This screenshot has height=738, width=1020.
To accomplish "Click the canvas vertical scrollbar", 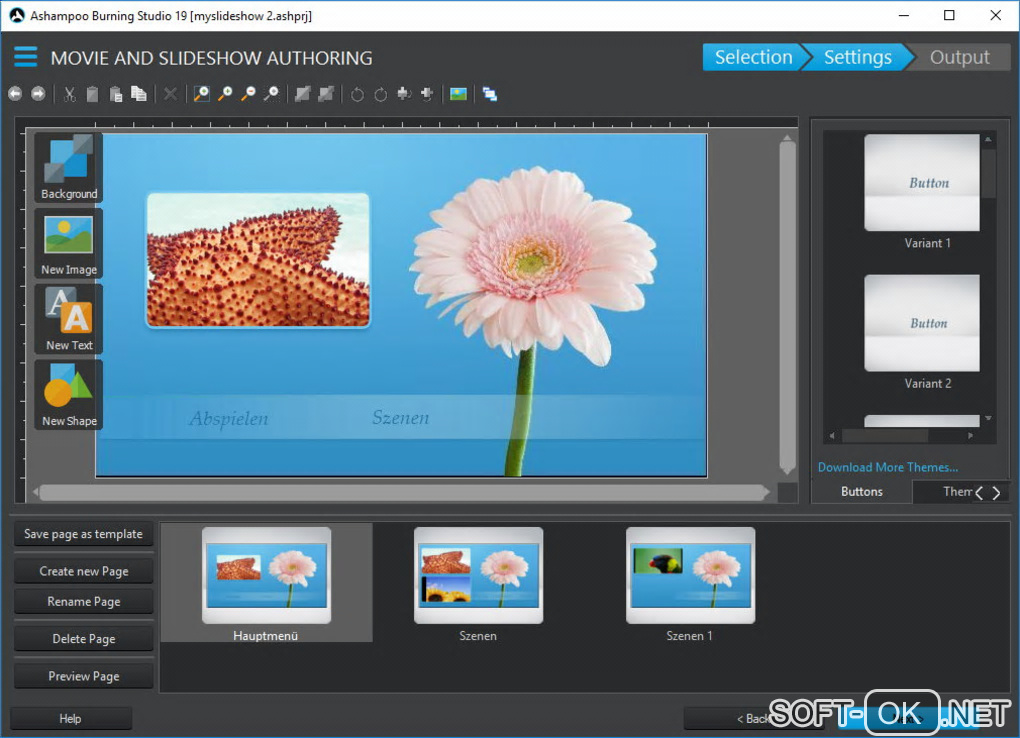I will pos(787,300).
